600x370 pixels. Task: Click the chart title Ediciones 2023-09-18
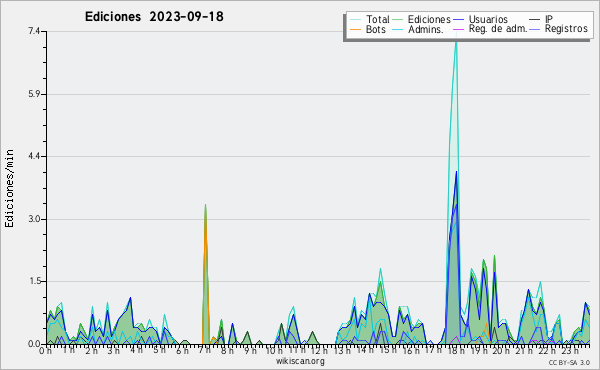(x=154, y=17)
